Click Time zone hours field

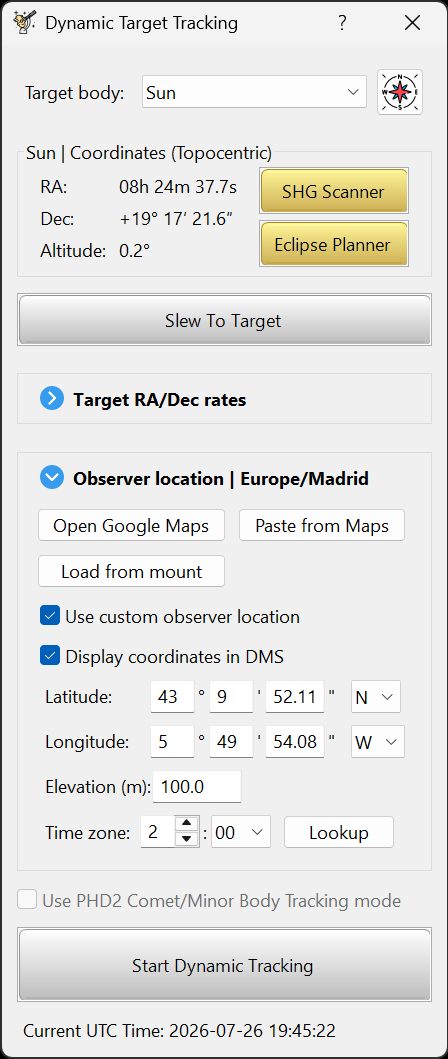(157, 832)
